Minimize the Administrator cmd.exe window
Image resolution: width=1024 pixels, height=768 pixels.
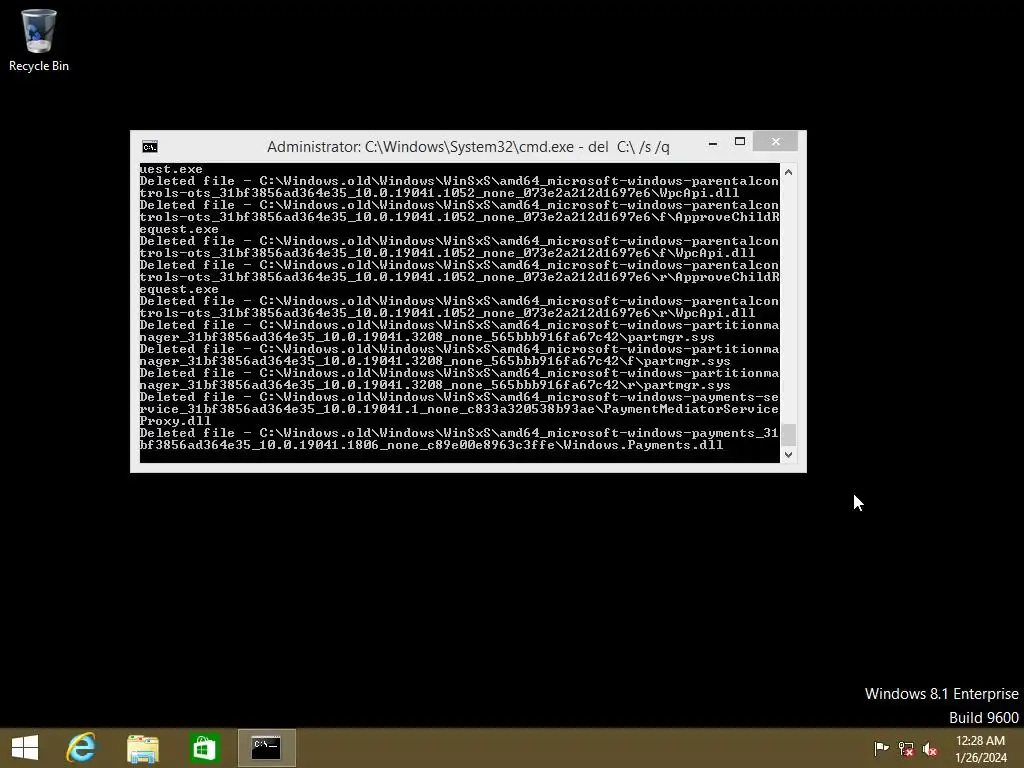coord(713,142)
